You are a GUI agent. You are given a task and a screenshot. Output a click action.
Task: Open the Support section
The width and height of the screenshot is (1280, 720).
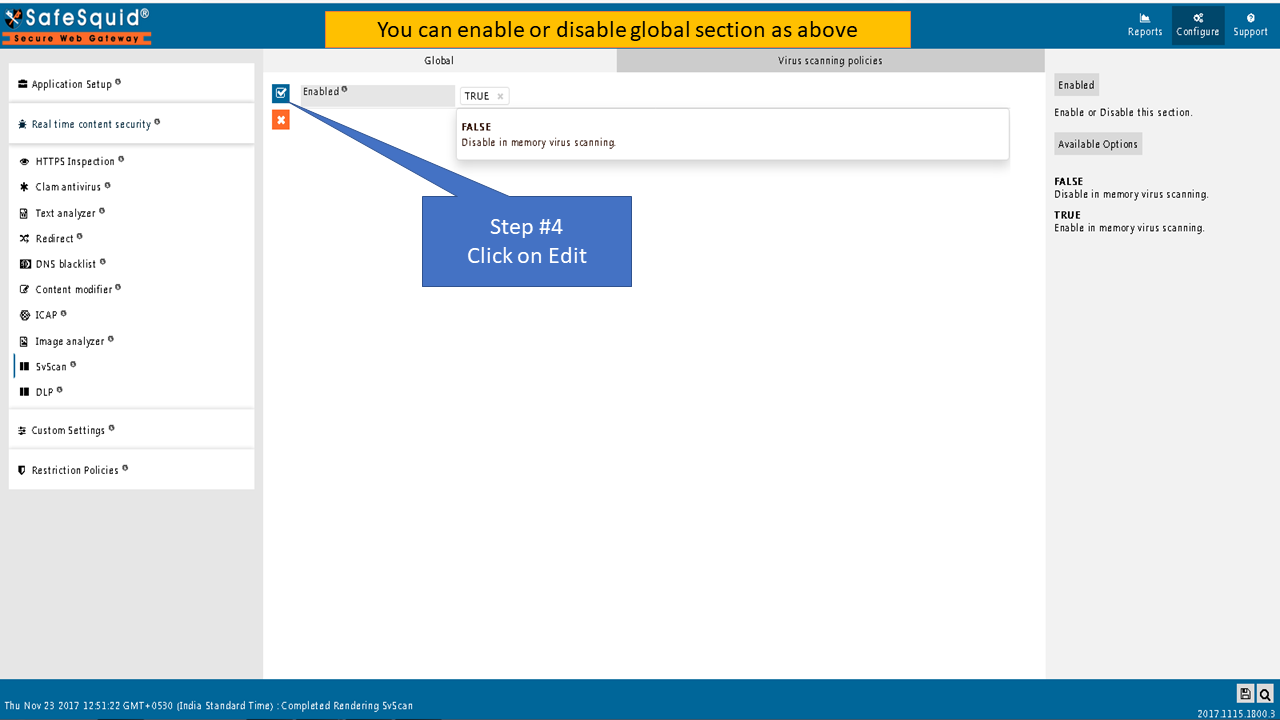(x=1250, y=25)
